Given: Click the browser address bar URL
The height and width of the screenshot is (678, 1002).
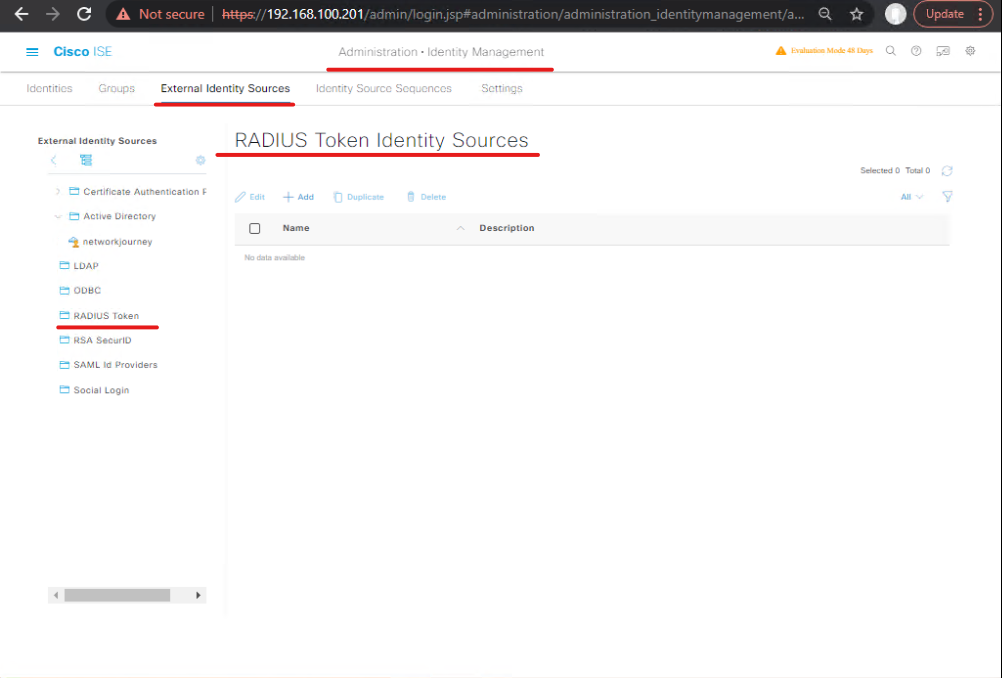Looking at the screenshot, I should coord(513,14).
